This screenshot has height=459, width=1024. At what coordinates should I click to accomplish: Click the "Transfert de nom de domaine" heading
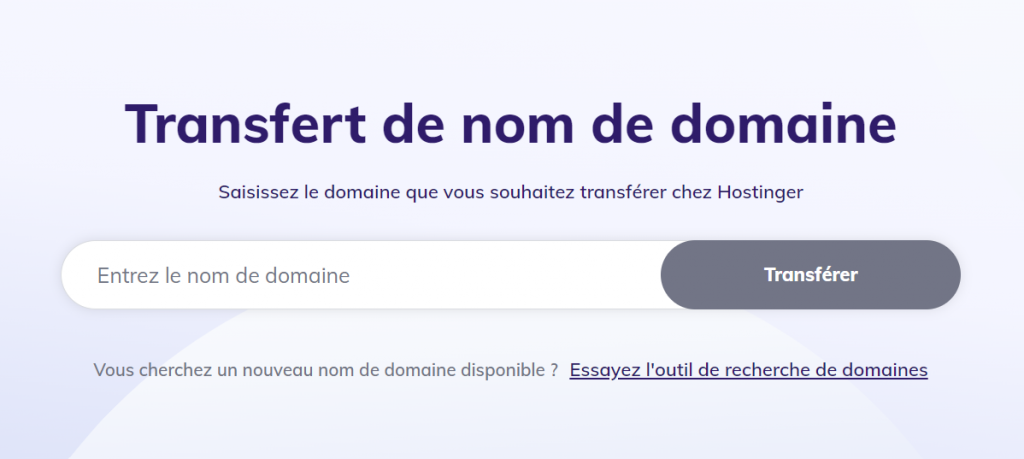(511, 124)
